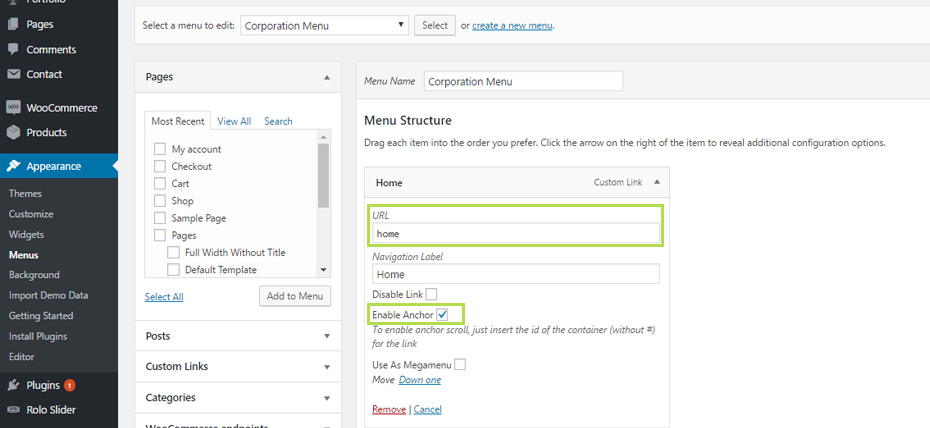Click the Add to Menu button

(295, 296)
